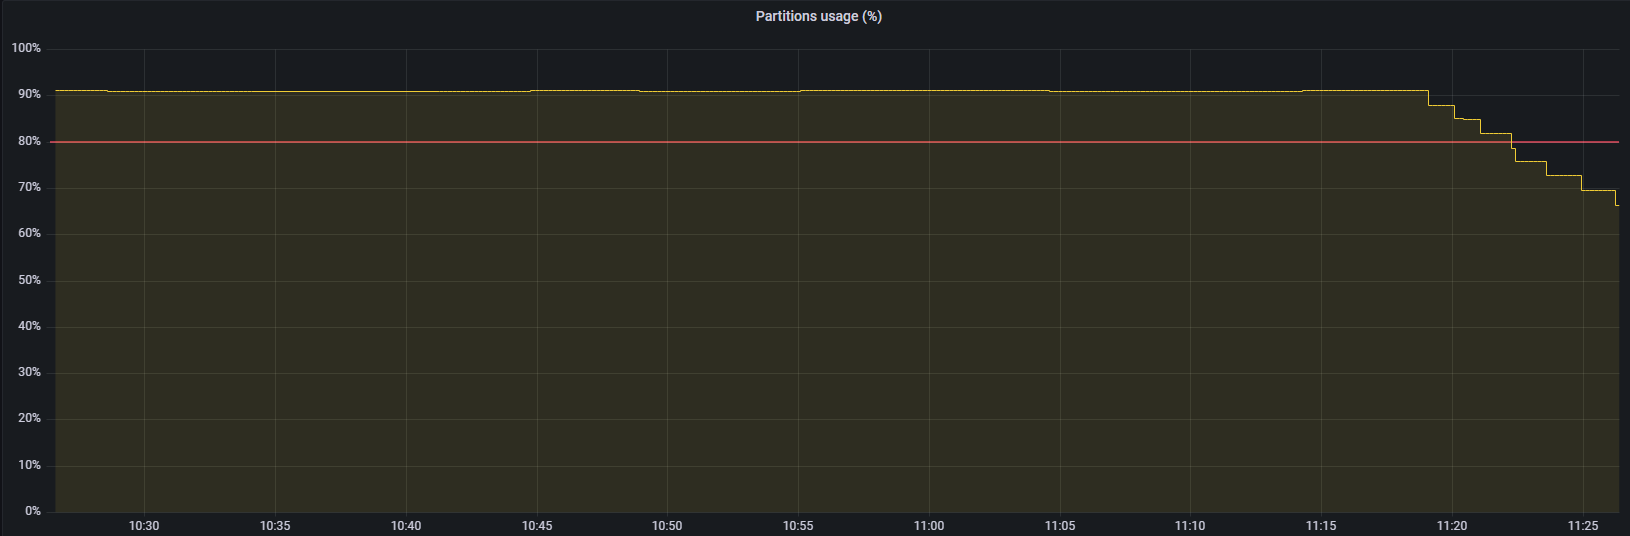
Task: Click the 10:45 time axis label
Action: [x=537, y=526]
